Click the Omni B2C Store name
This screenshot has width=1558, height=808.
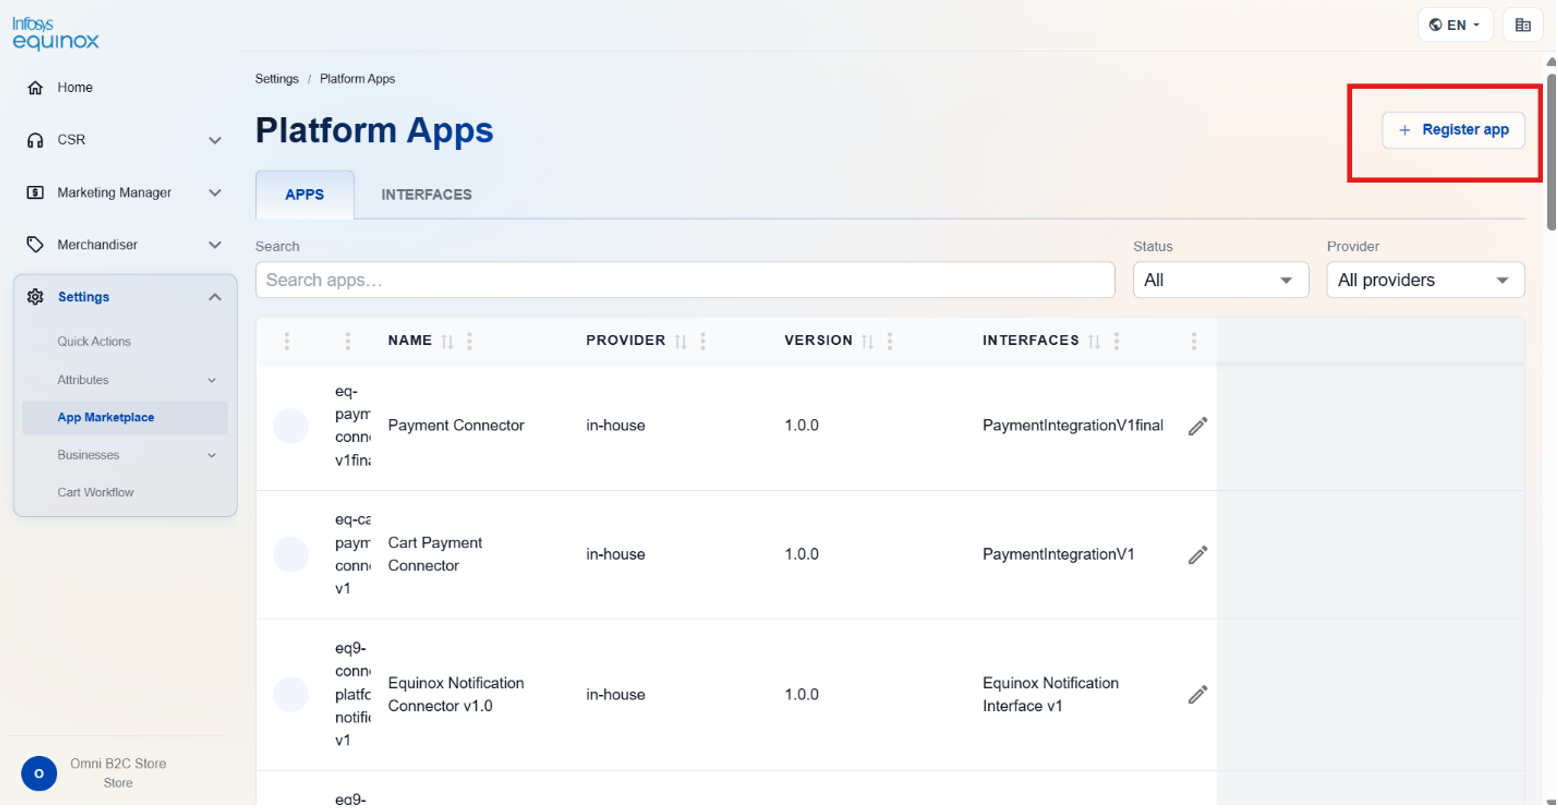click(118, 765)
